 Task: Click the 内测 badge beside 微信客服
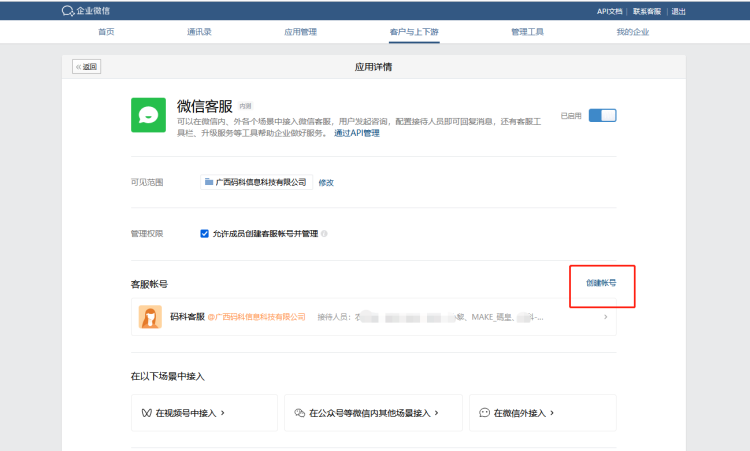[x=245, y=106]
